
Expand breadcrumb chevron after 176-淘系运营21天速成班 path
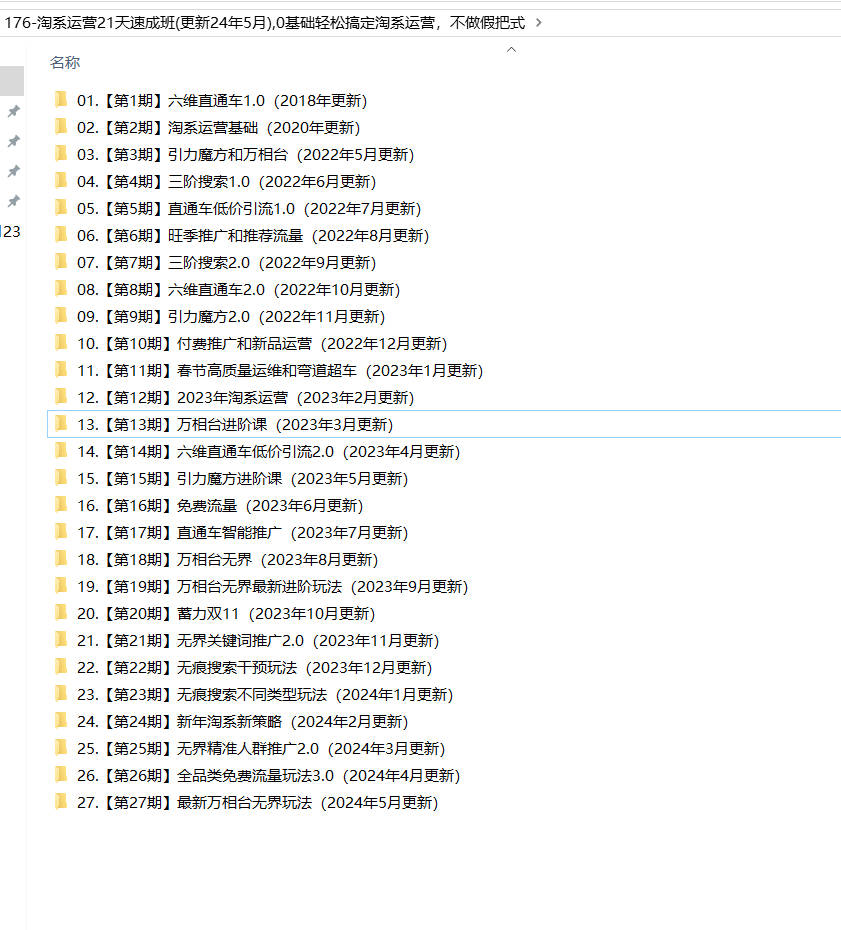[x=539, y=23]
